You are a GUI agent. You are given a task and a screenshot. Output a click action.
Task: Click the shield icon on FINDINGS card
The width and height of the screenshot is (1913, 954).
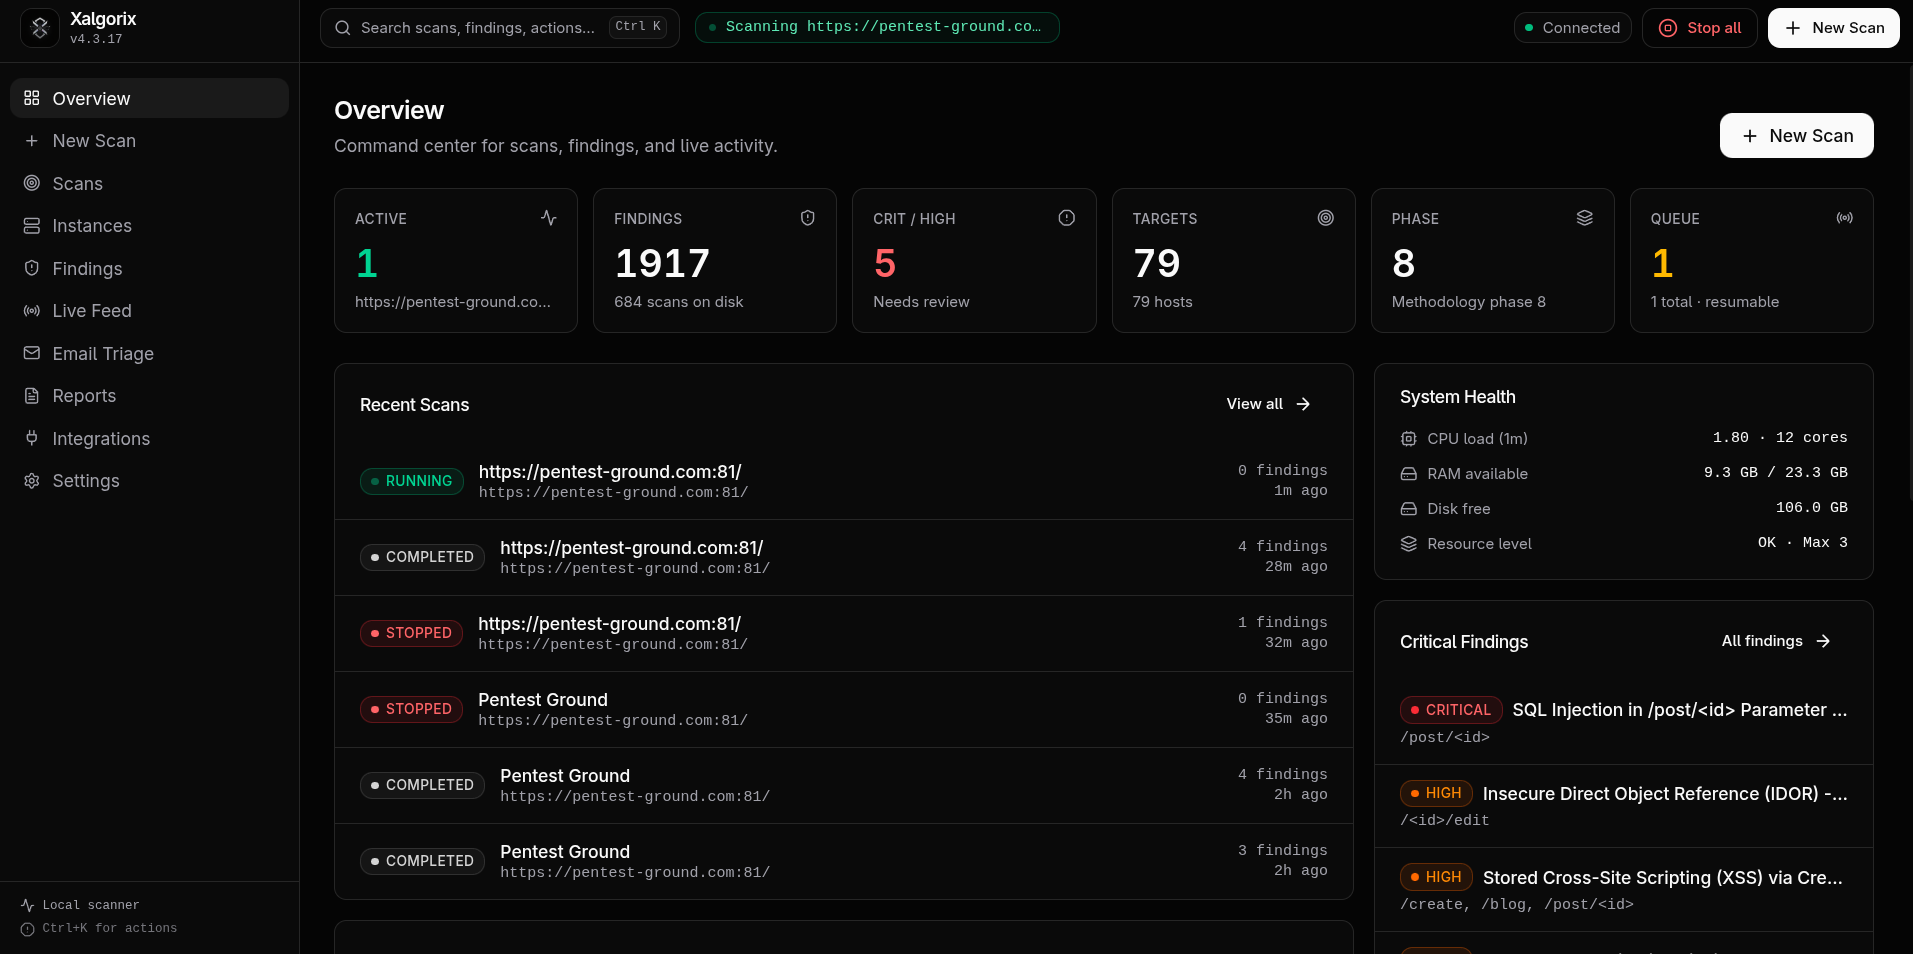(x=808, y=217)
